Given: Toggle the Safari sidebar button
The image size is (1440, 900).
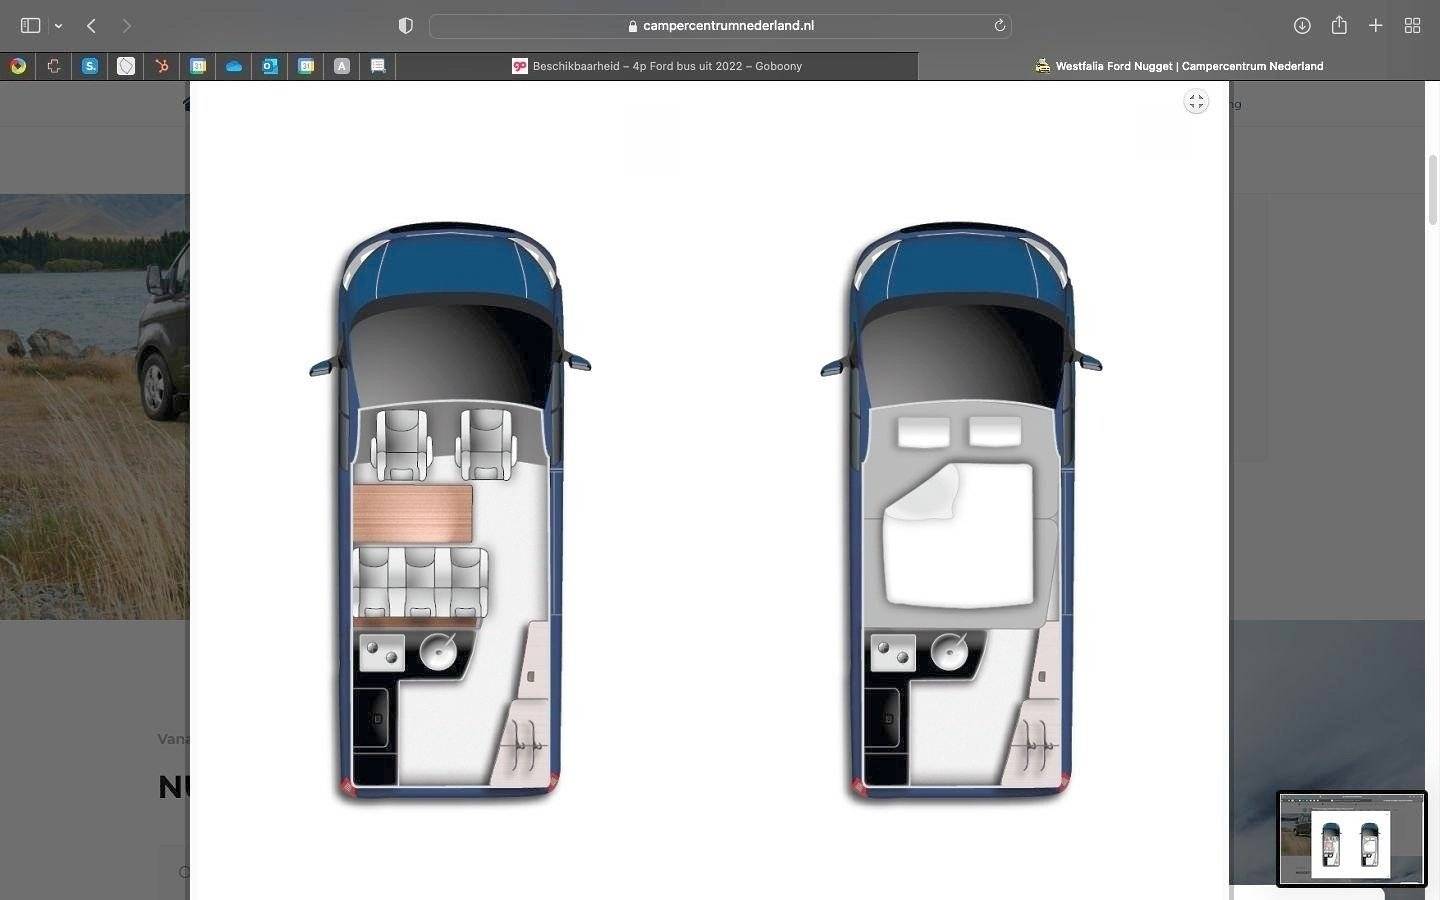Looking at the screenshot, I should pos(31,26).
